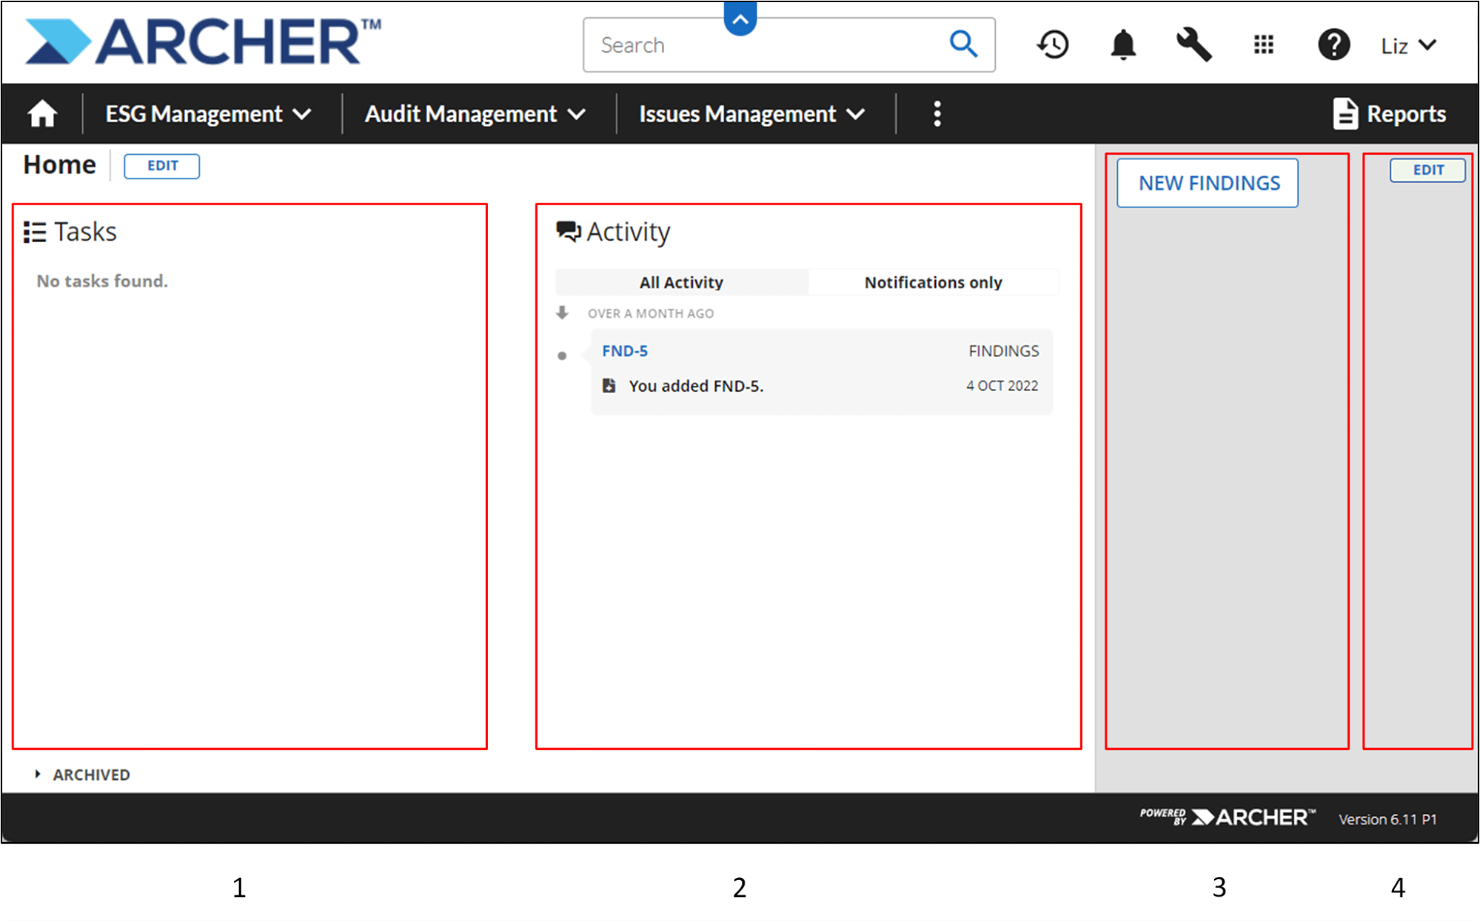
Task: Open the help panel
Action: click(1334, 44)
